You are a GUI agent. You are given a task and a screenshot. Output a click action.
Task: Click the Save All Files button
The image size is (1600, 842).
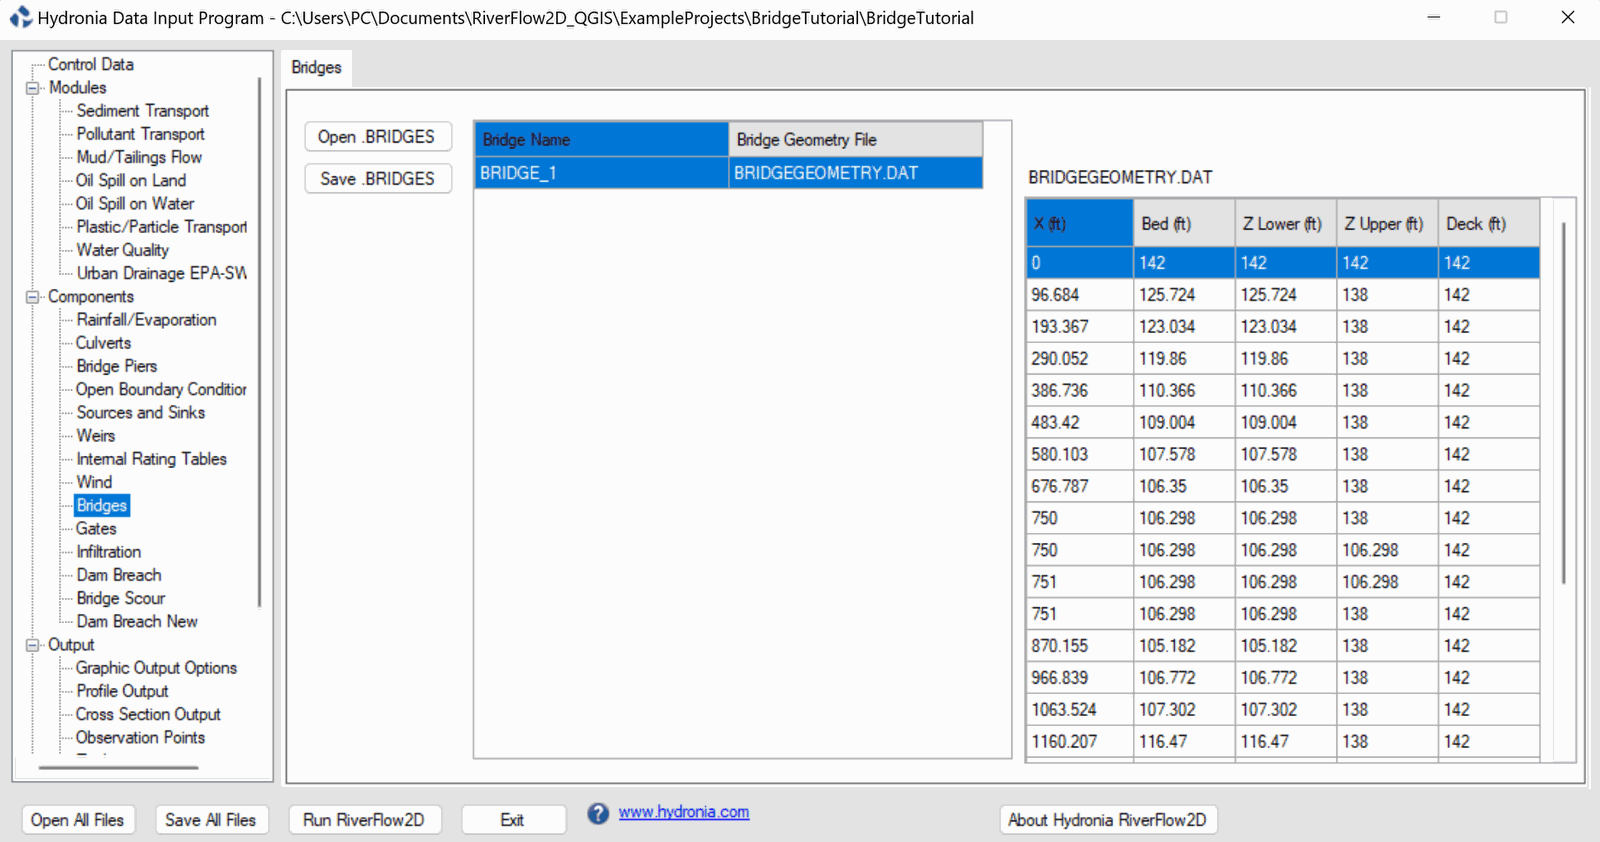pos(211,820)
